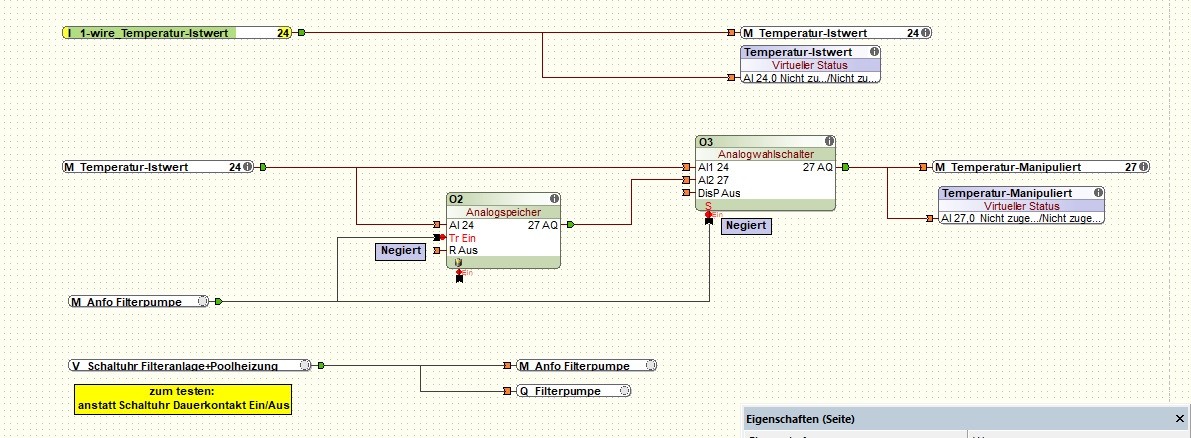1191x438 pixels.
Task: Click 'AI1 24' input row in O3
Action: 713,167
